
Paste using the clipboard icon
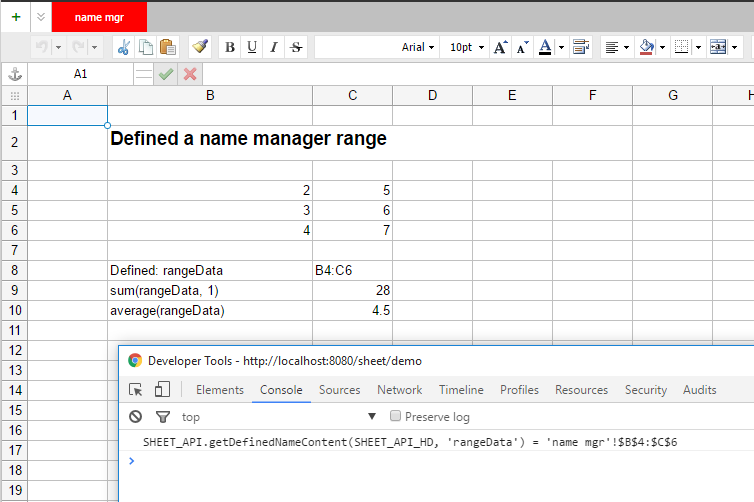pos(167,47)
